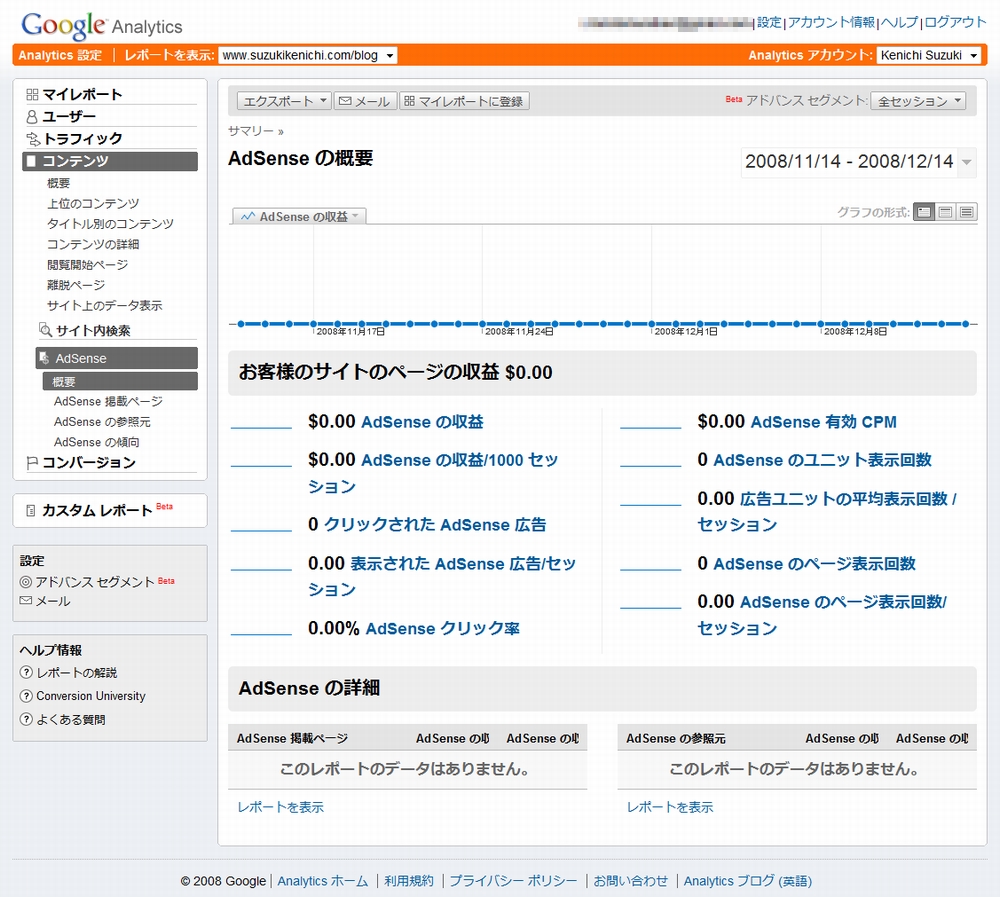1000x897 pixels.
Task: Click the graph point at 2008年11月24日
Action: 482,323
